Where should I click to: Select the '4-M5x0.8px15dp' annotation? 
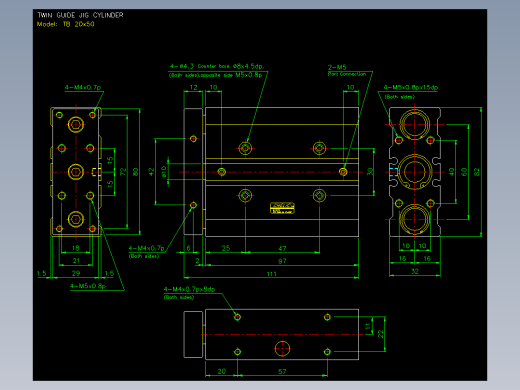click(411, 87)
